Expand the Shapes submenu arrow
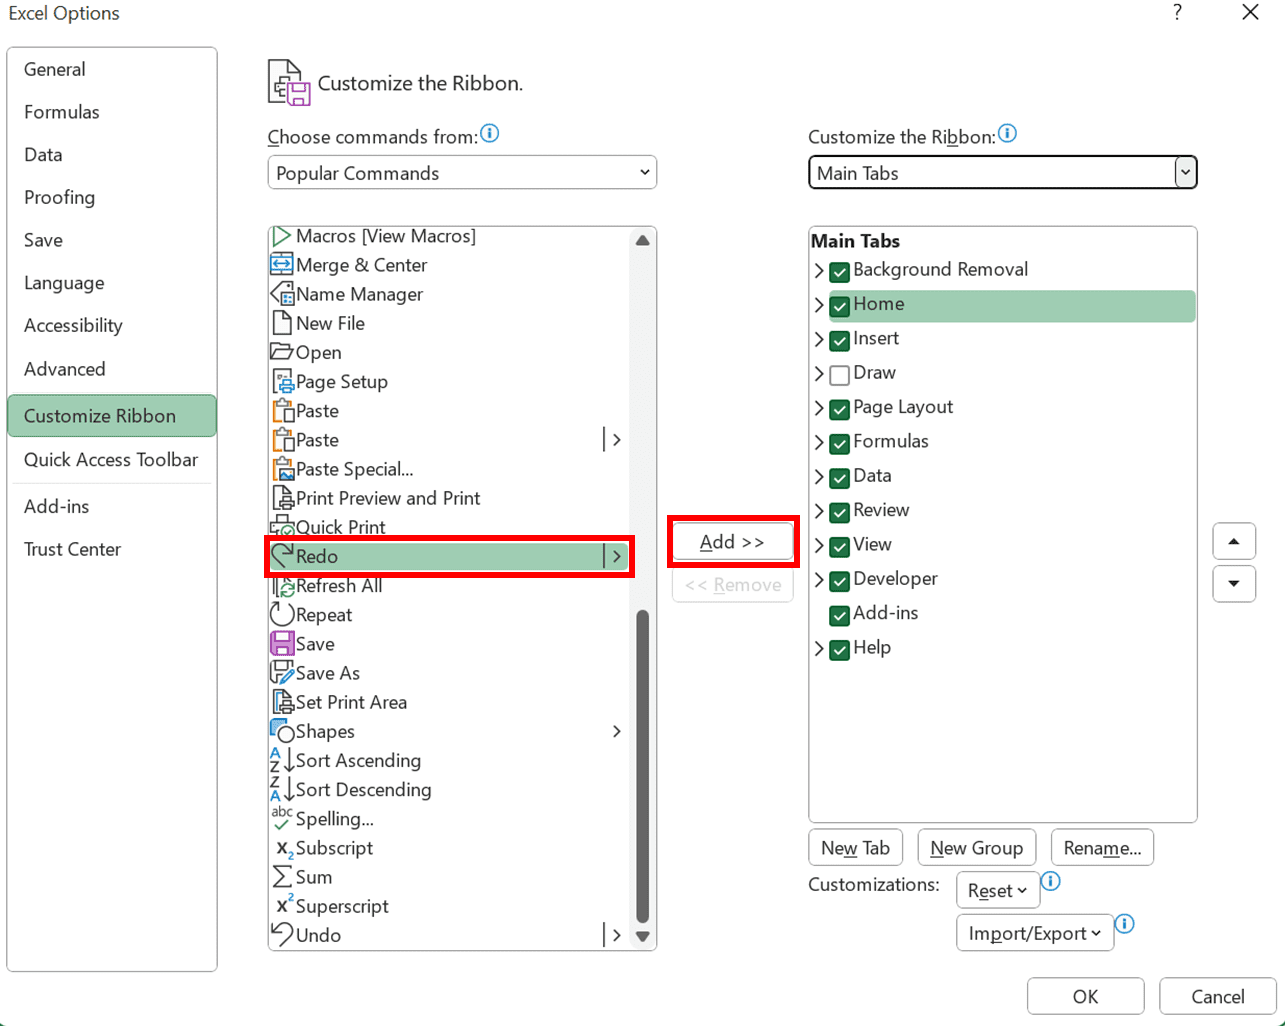Image resolution: width=1285 pixels, height=1026 pixels. [617, 731]
